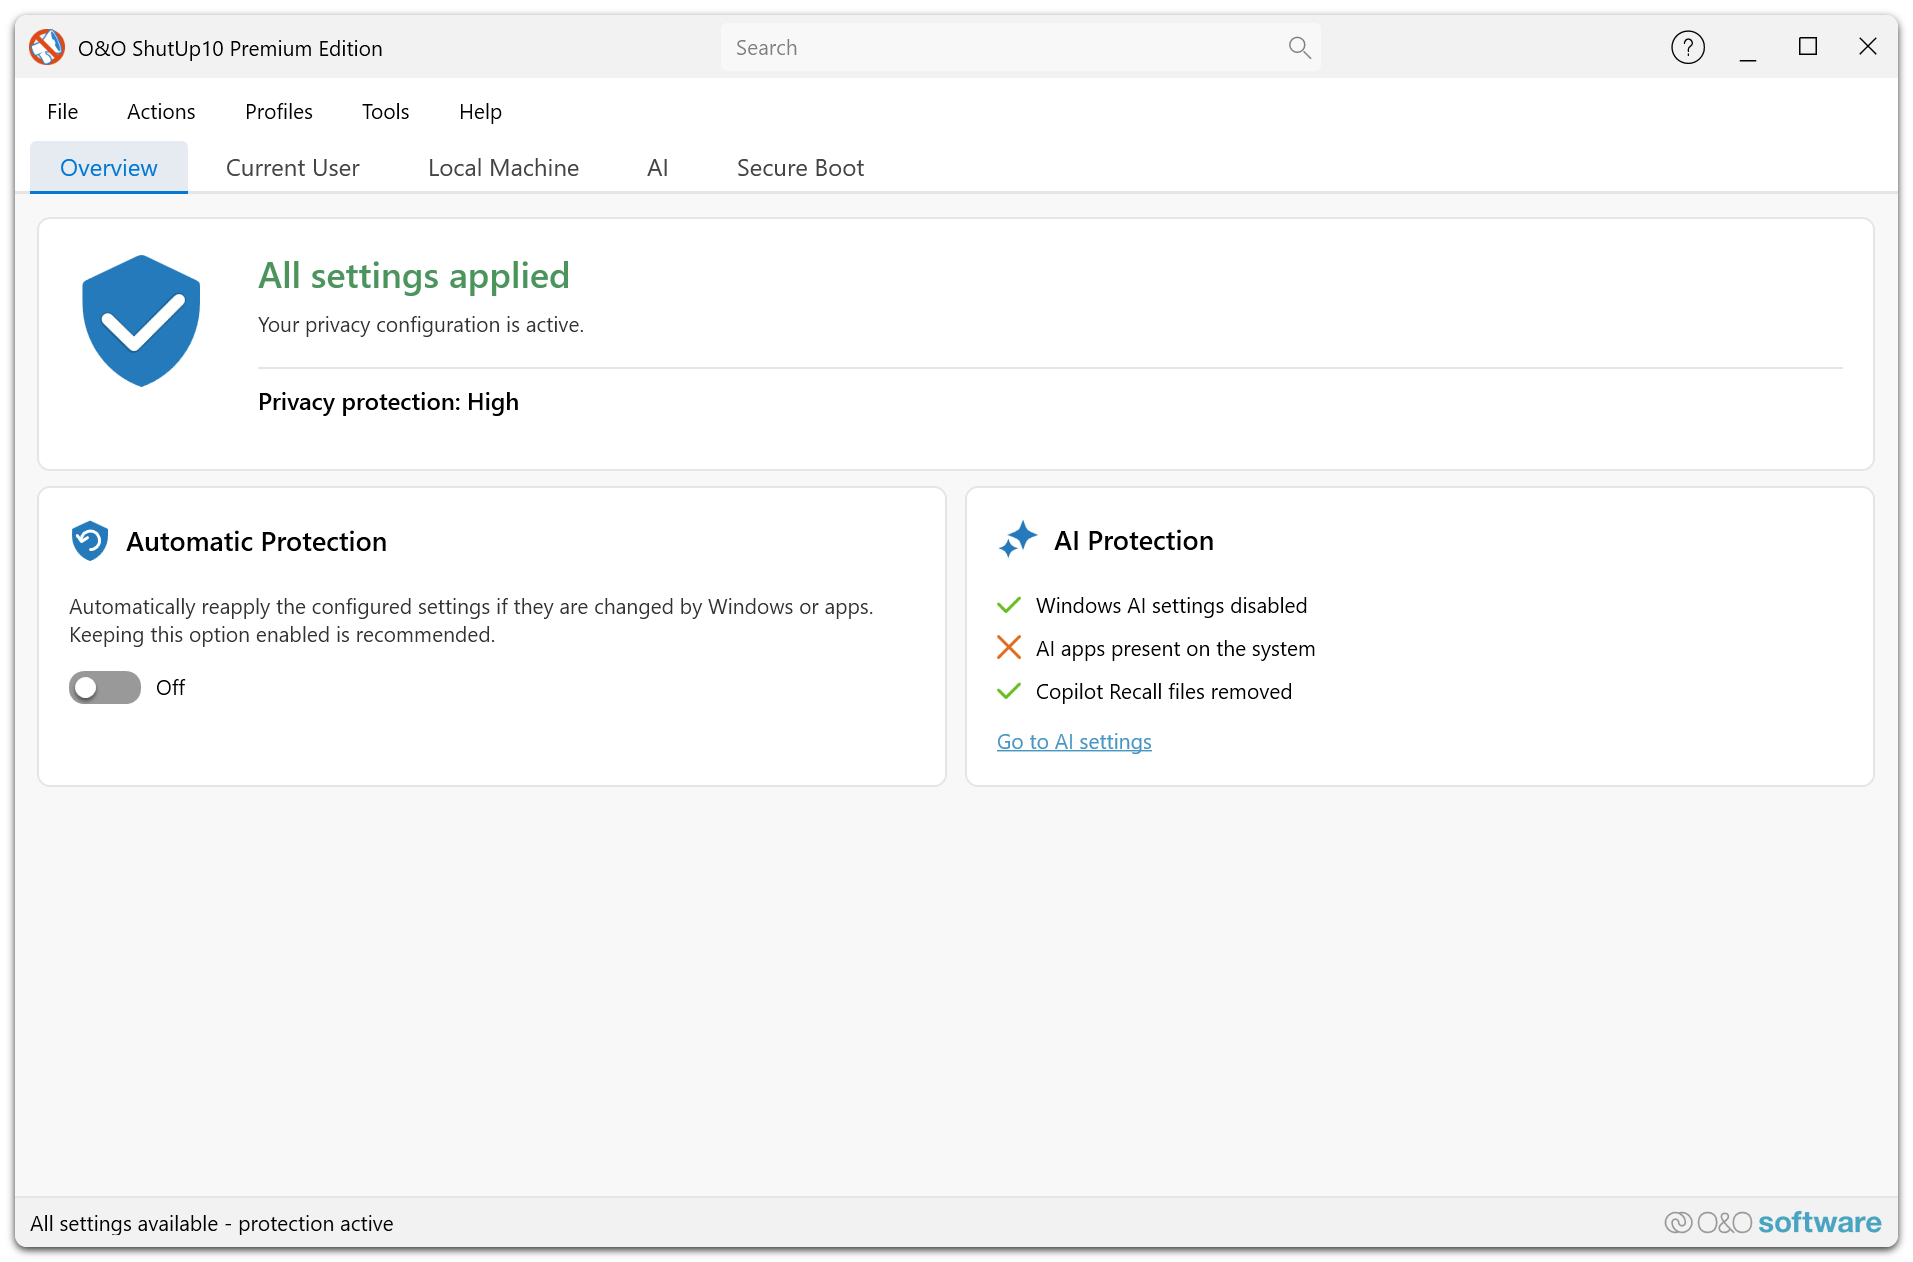The height and width of the screenshot is (1262, 1913).
Task: Open the Profiles menu
Action: [279, 111]
